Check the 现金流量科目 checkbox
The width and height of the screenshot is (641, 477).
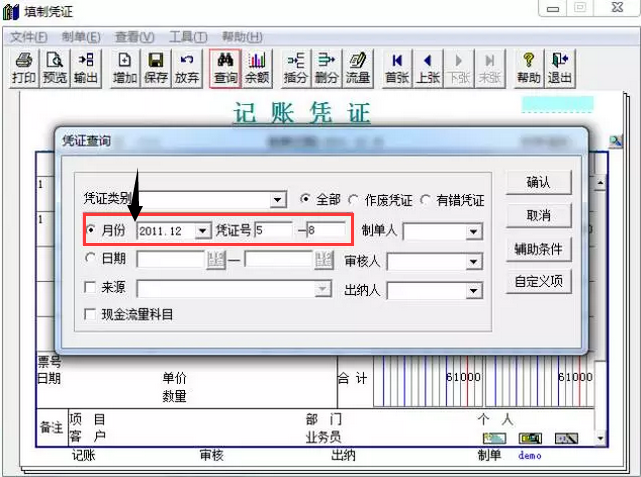pyautogui.click(x=90, y=314)
